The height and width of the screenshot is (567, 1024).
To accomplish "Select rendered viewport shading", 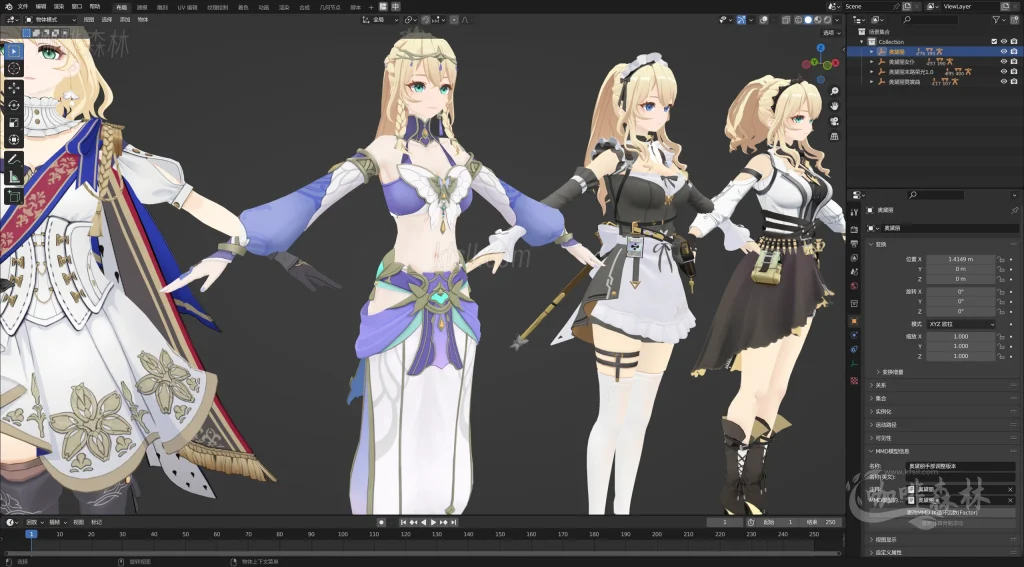I will point(827,20).
